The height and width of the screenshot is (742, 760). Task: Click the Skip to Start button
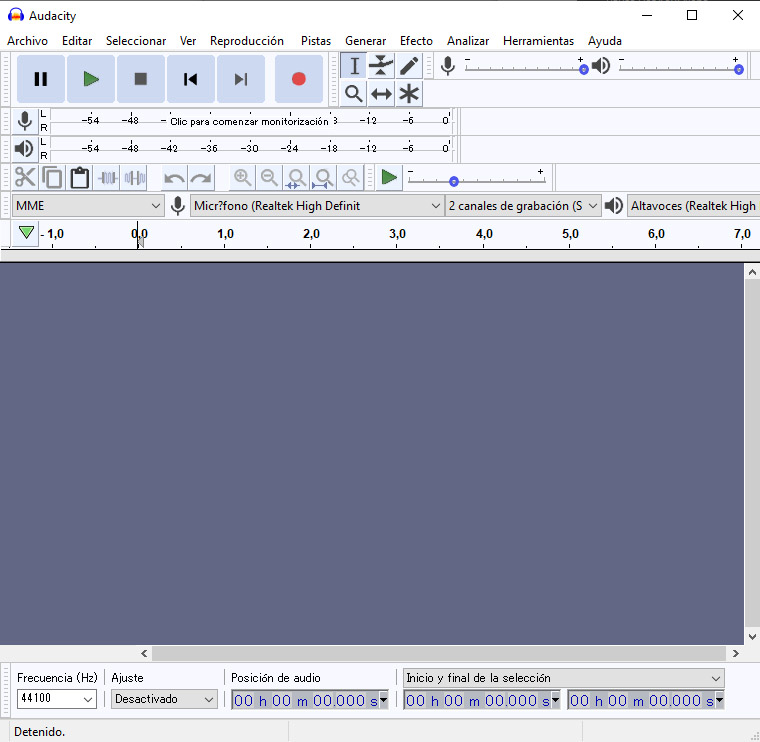click(190, 79)
